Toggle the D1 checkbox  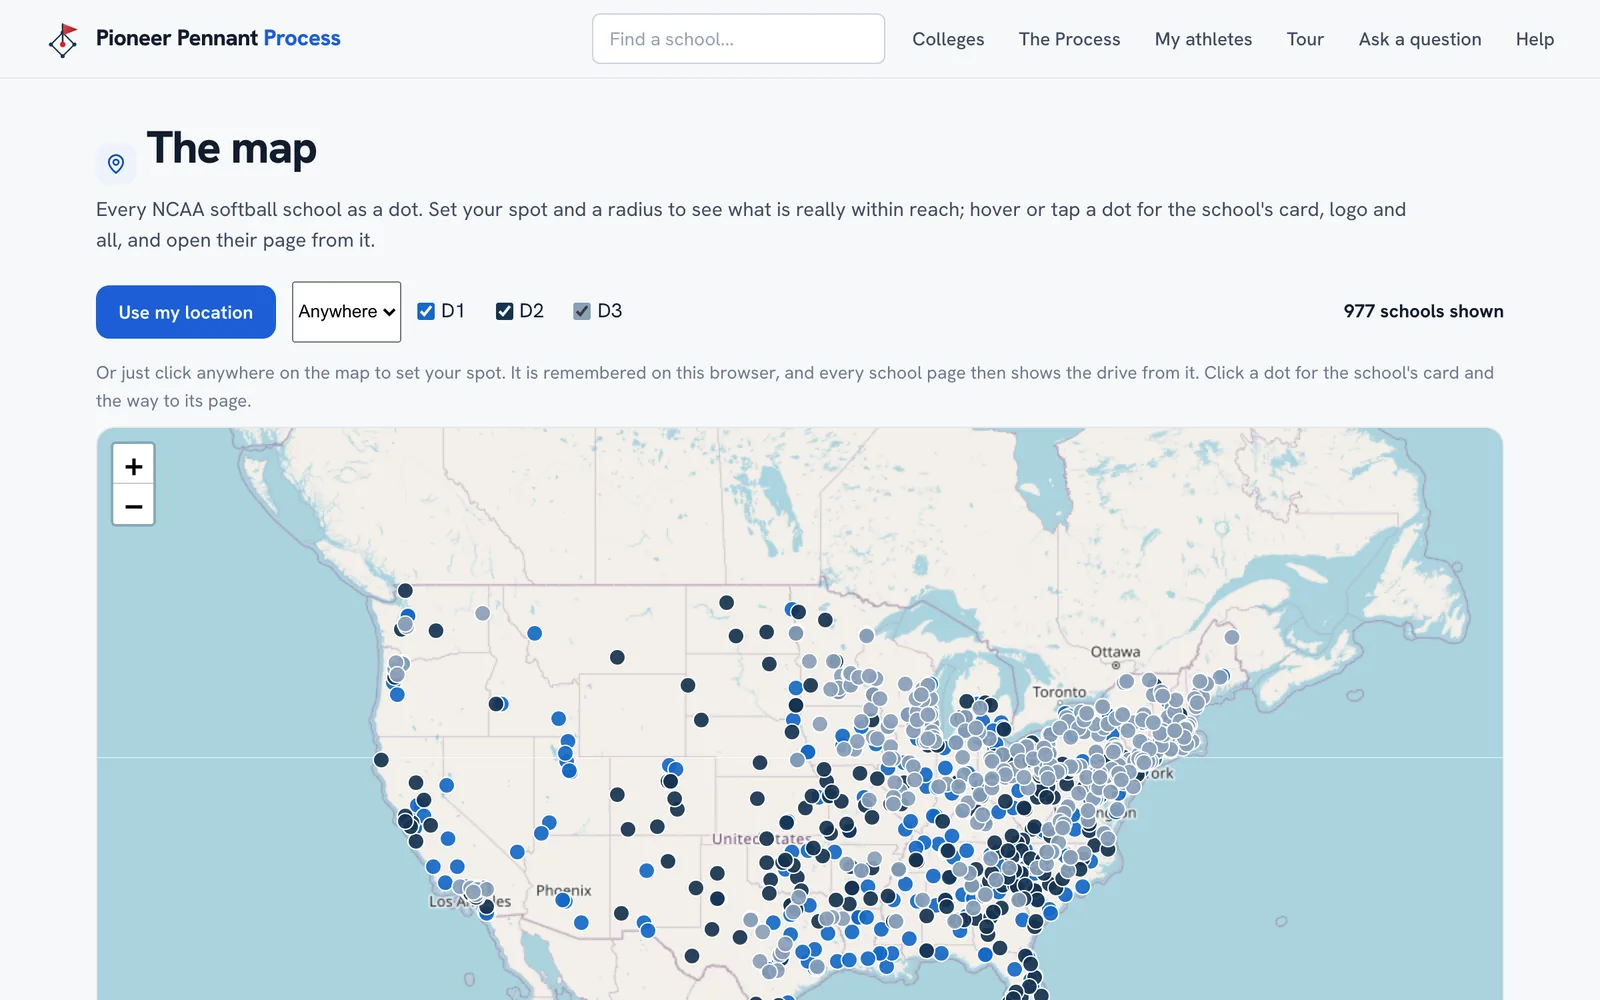[426, 311]
